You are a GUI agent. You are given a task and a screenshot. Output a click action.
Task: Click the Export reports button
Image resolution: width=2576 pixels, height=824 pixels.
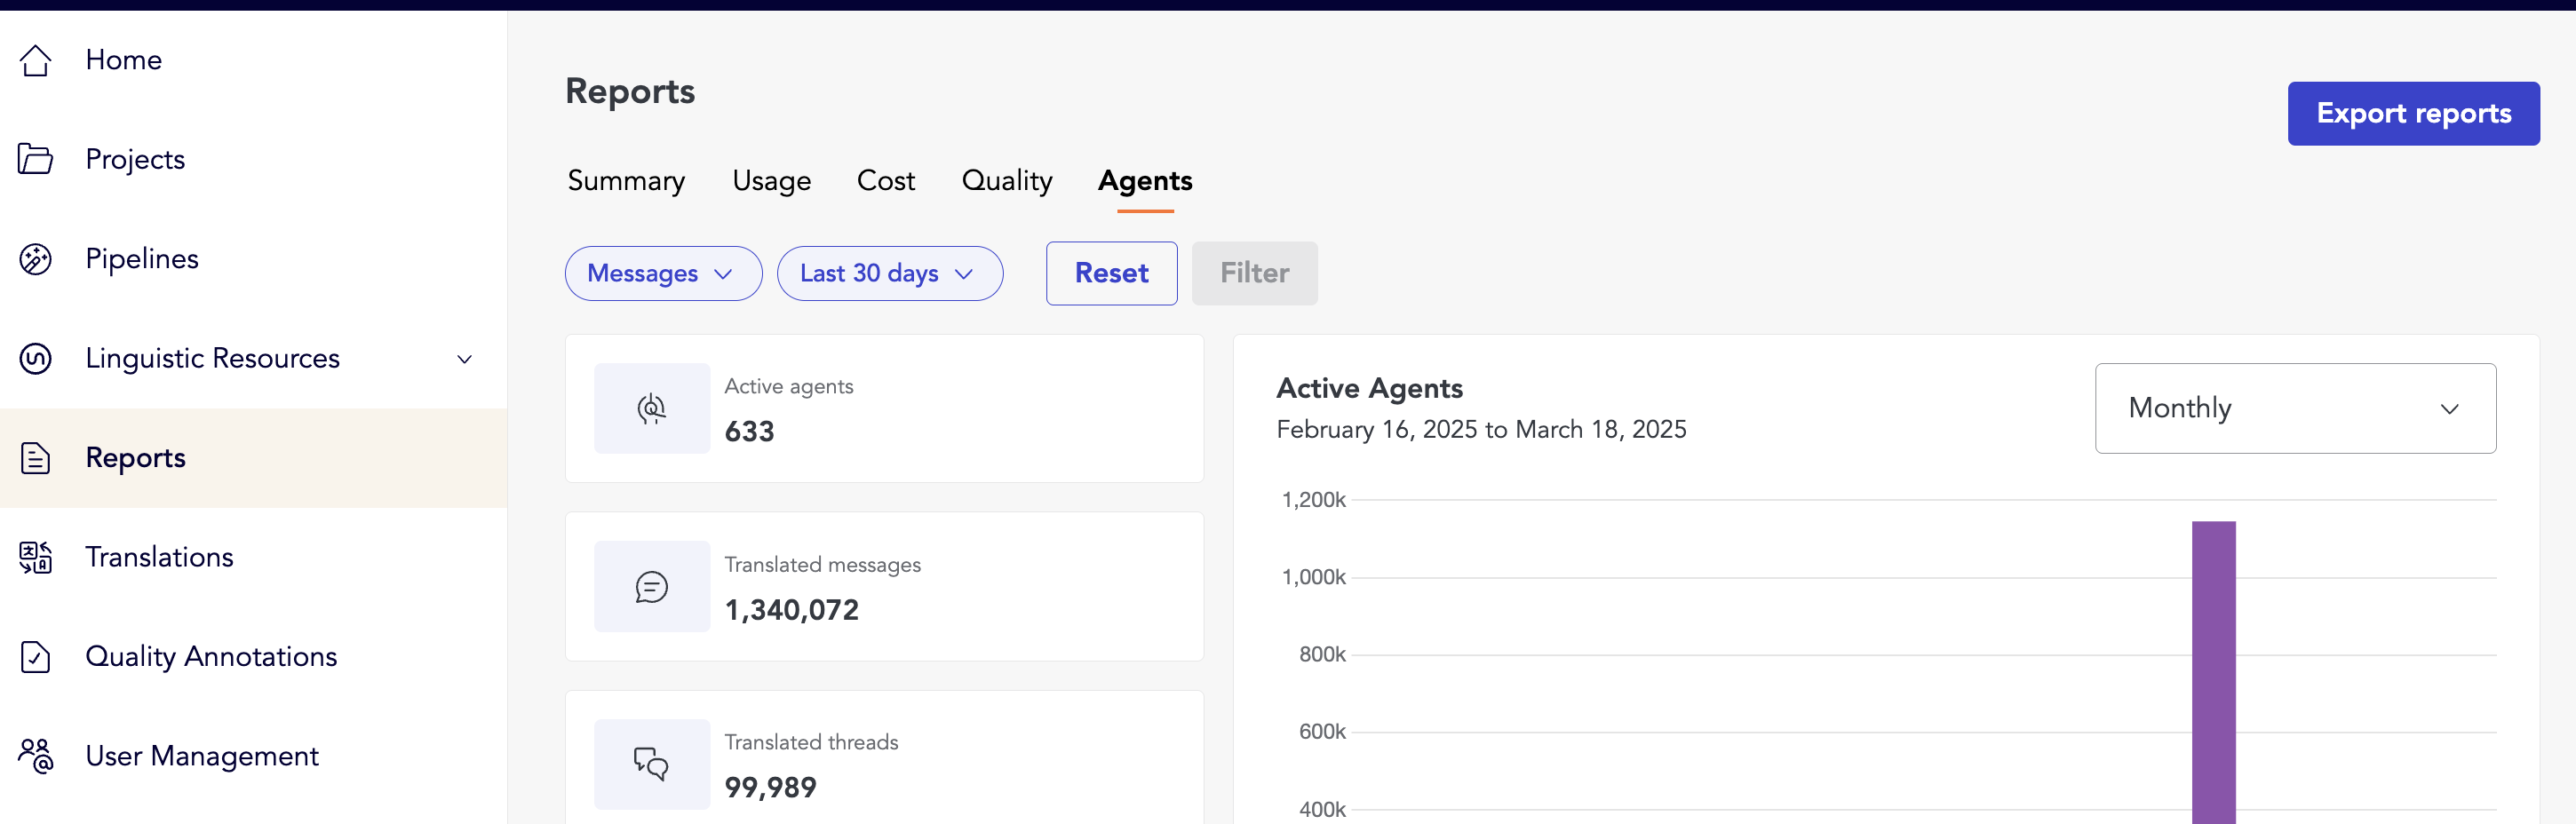click(x=2413, y=114)
